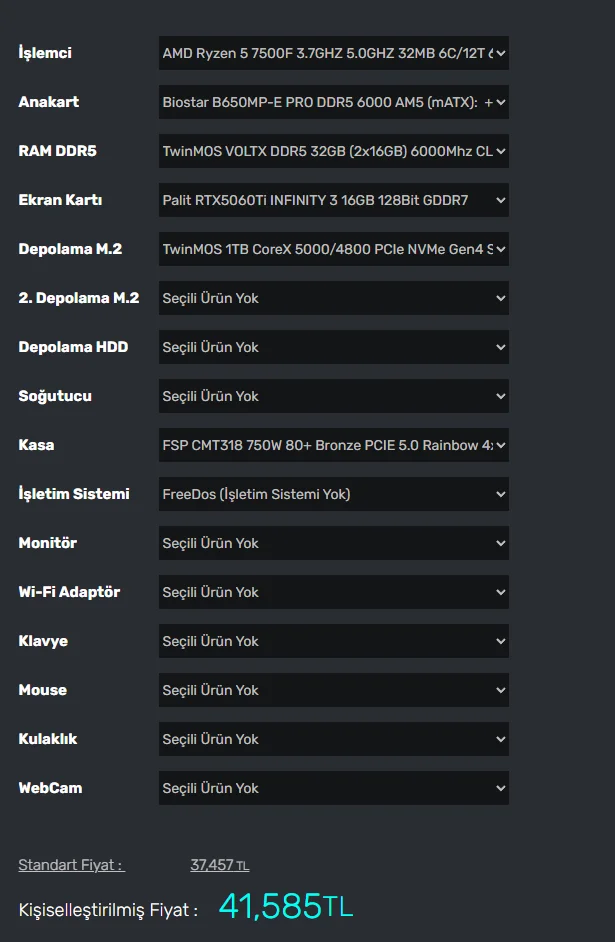Expand the Anakart selection dropdown
This screenshot has width=615, height=942.
333,102
